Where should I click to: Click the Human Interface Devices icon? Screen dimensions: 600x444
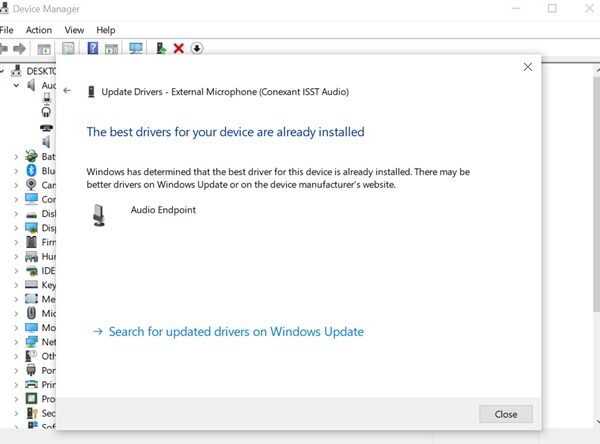(31, 256)
